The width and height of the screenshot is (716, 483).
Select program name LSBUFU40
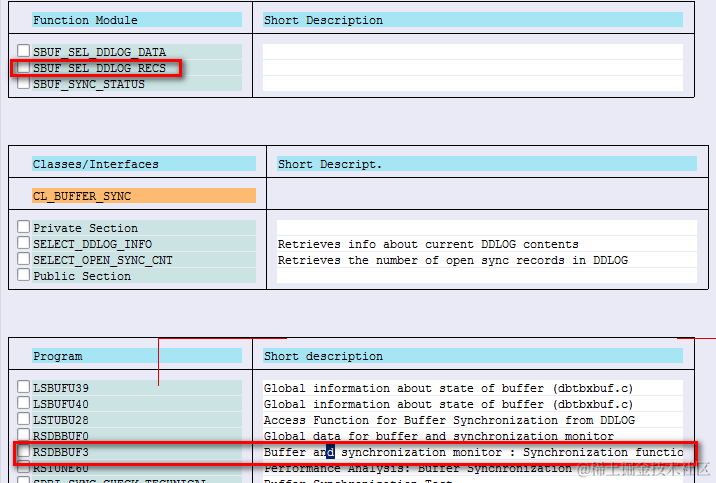pyautogui.click(x=61, y=404)
